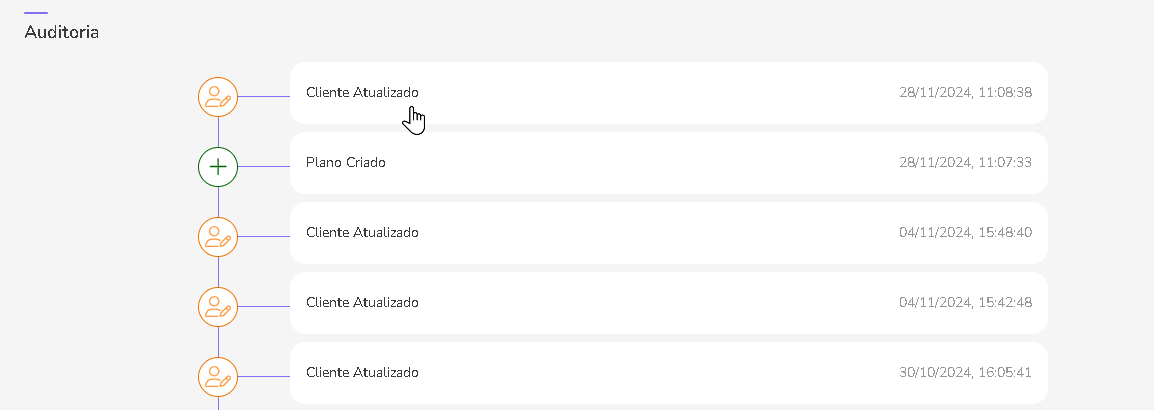Click the Auditoria section heading
This screenshot has width=1154, height=410.
click(61, 33)
